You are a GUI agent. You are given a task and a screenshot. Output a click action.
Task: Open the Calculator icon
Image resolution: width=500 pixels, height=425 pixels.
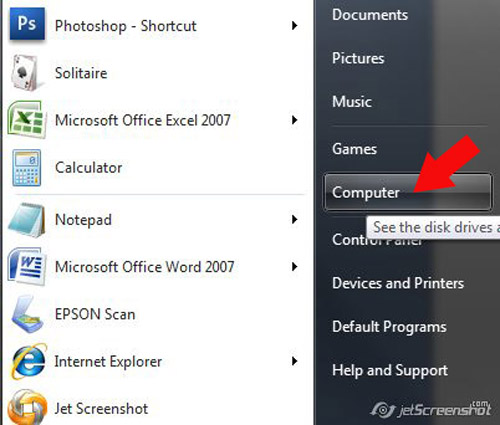pyautogui.click(x=27, y=168)
